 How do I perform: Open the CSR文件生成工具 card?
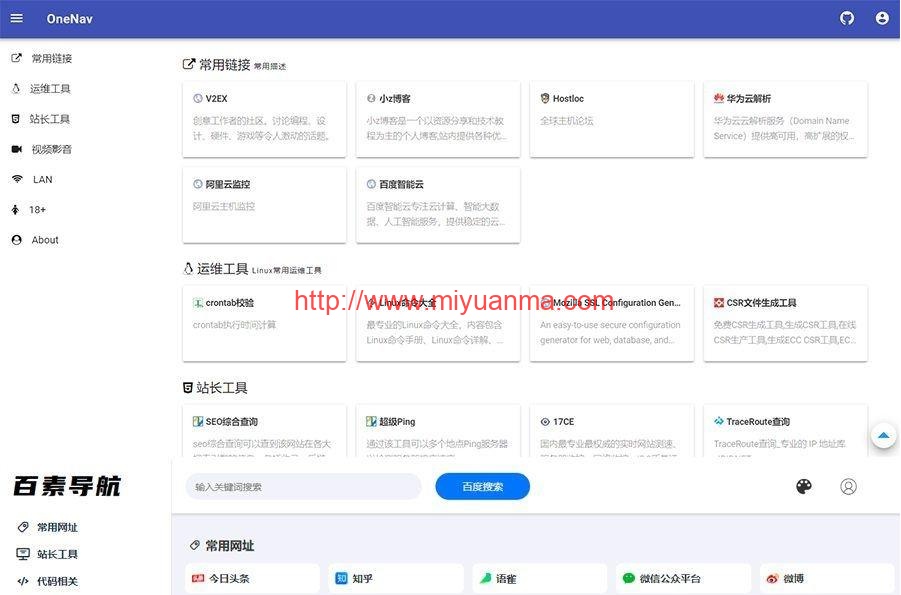[x=786, y=324]
